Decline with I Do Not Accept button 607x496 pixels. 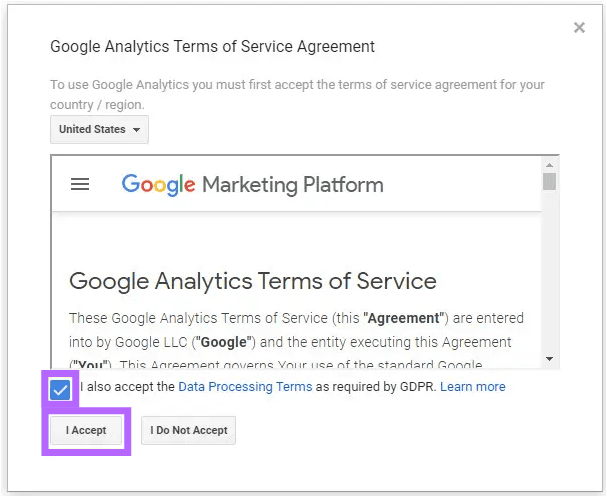click(189, 430)
